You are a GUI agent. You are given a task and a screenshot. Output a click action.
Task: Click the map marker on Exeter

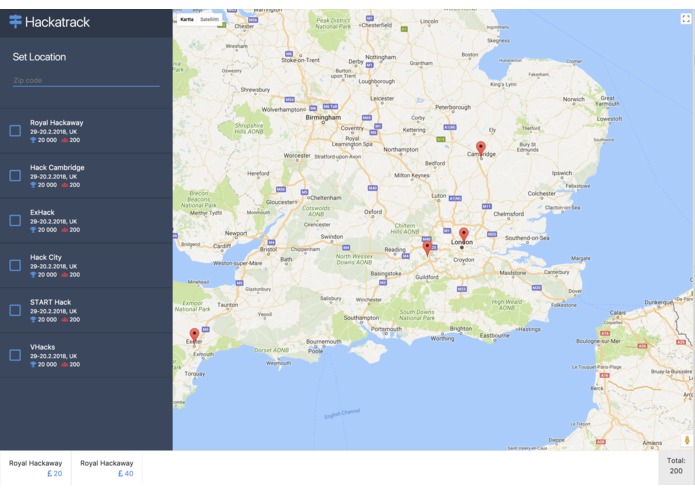194,335
